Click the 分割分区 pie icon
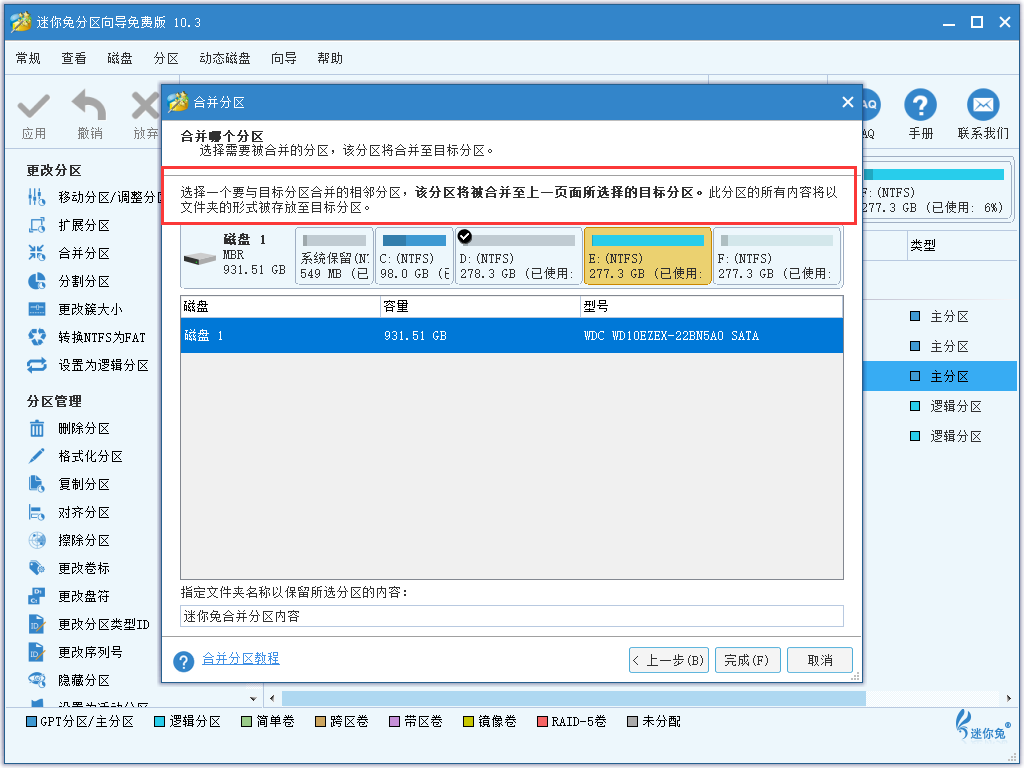The image size is (1024, 768). (37, 281)
